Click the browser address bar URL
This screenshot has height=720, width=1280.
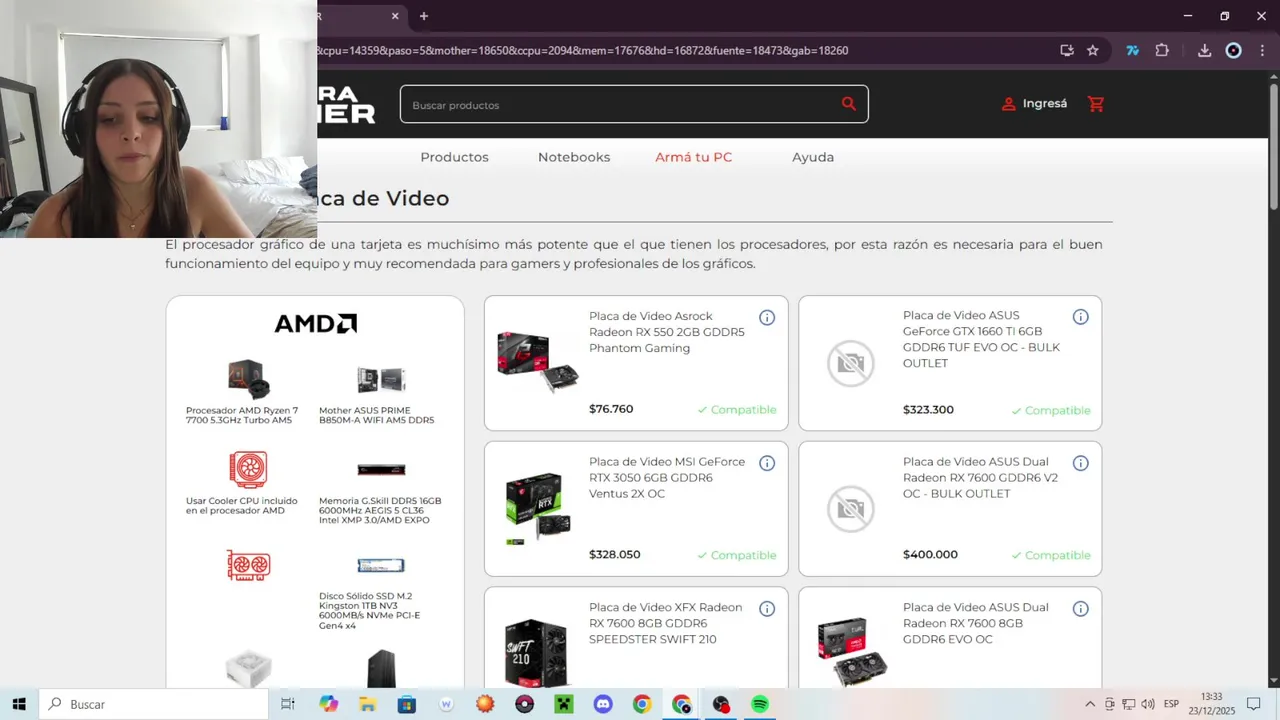click(x=583, y=50)
